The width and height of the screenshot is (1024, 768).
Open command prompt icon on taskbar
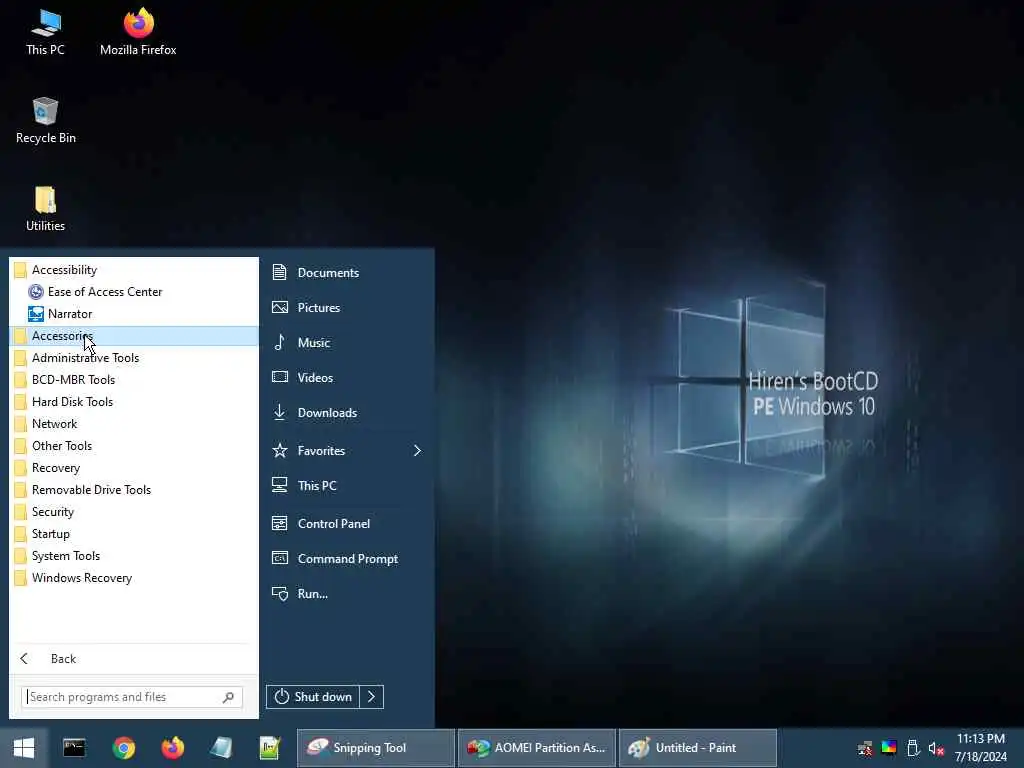74,748
